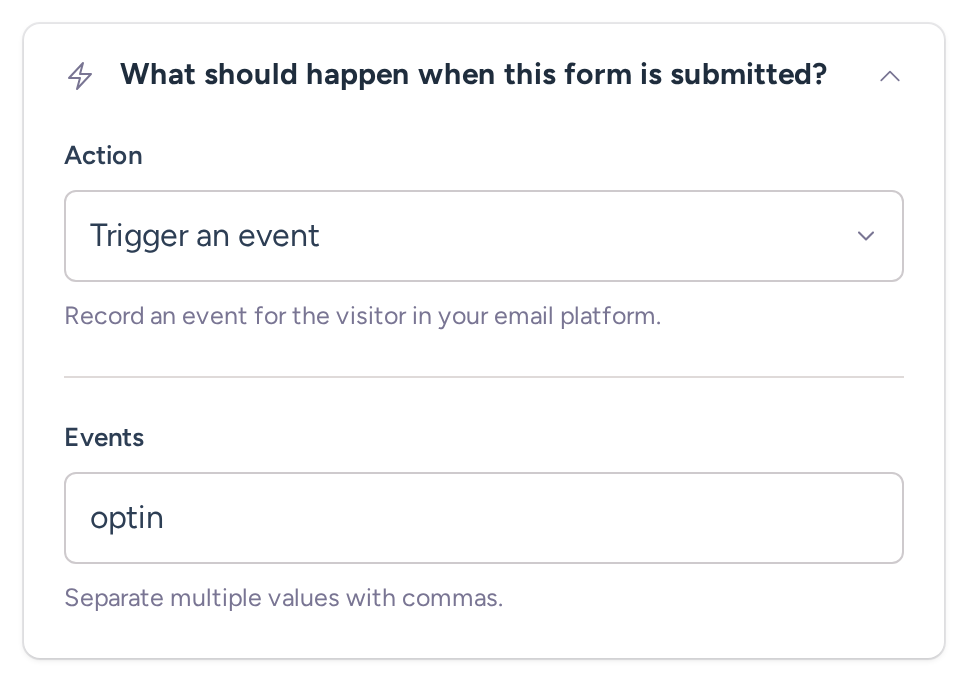Collapse the form submission section with the up chevron
Viewport: 968px width, 682px height.
pyautogui.click(x=890, y=77)
